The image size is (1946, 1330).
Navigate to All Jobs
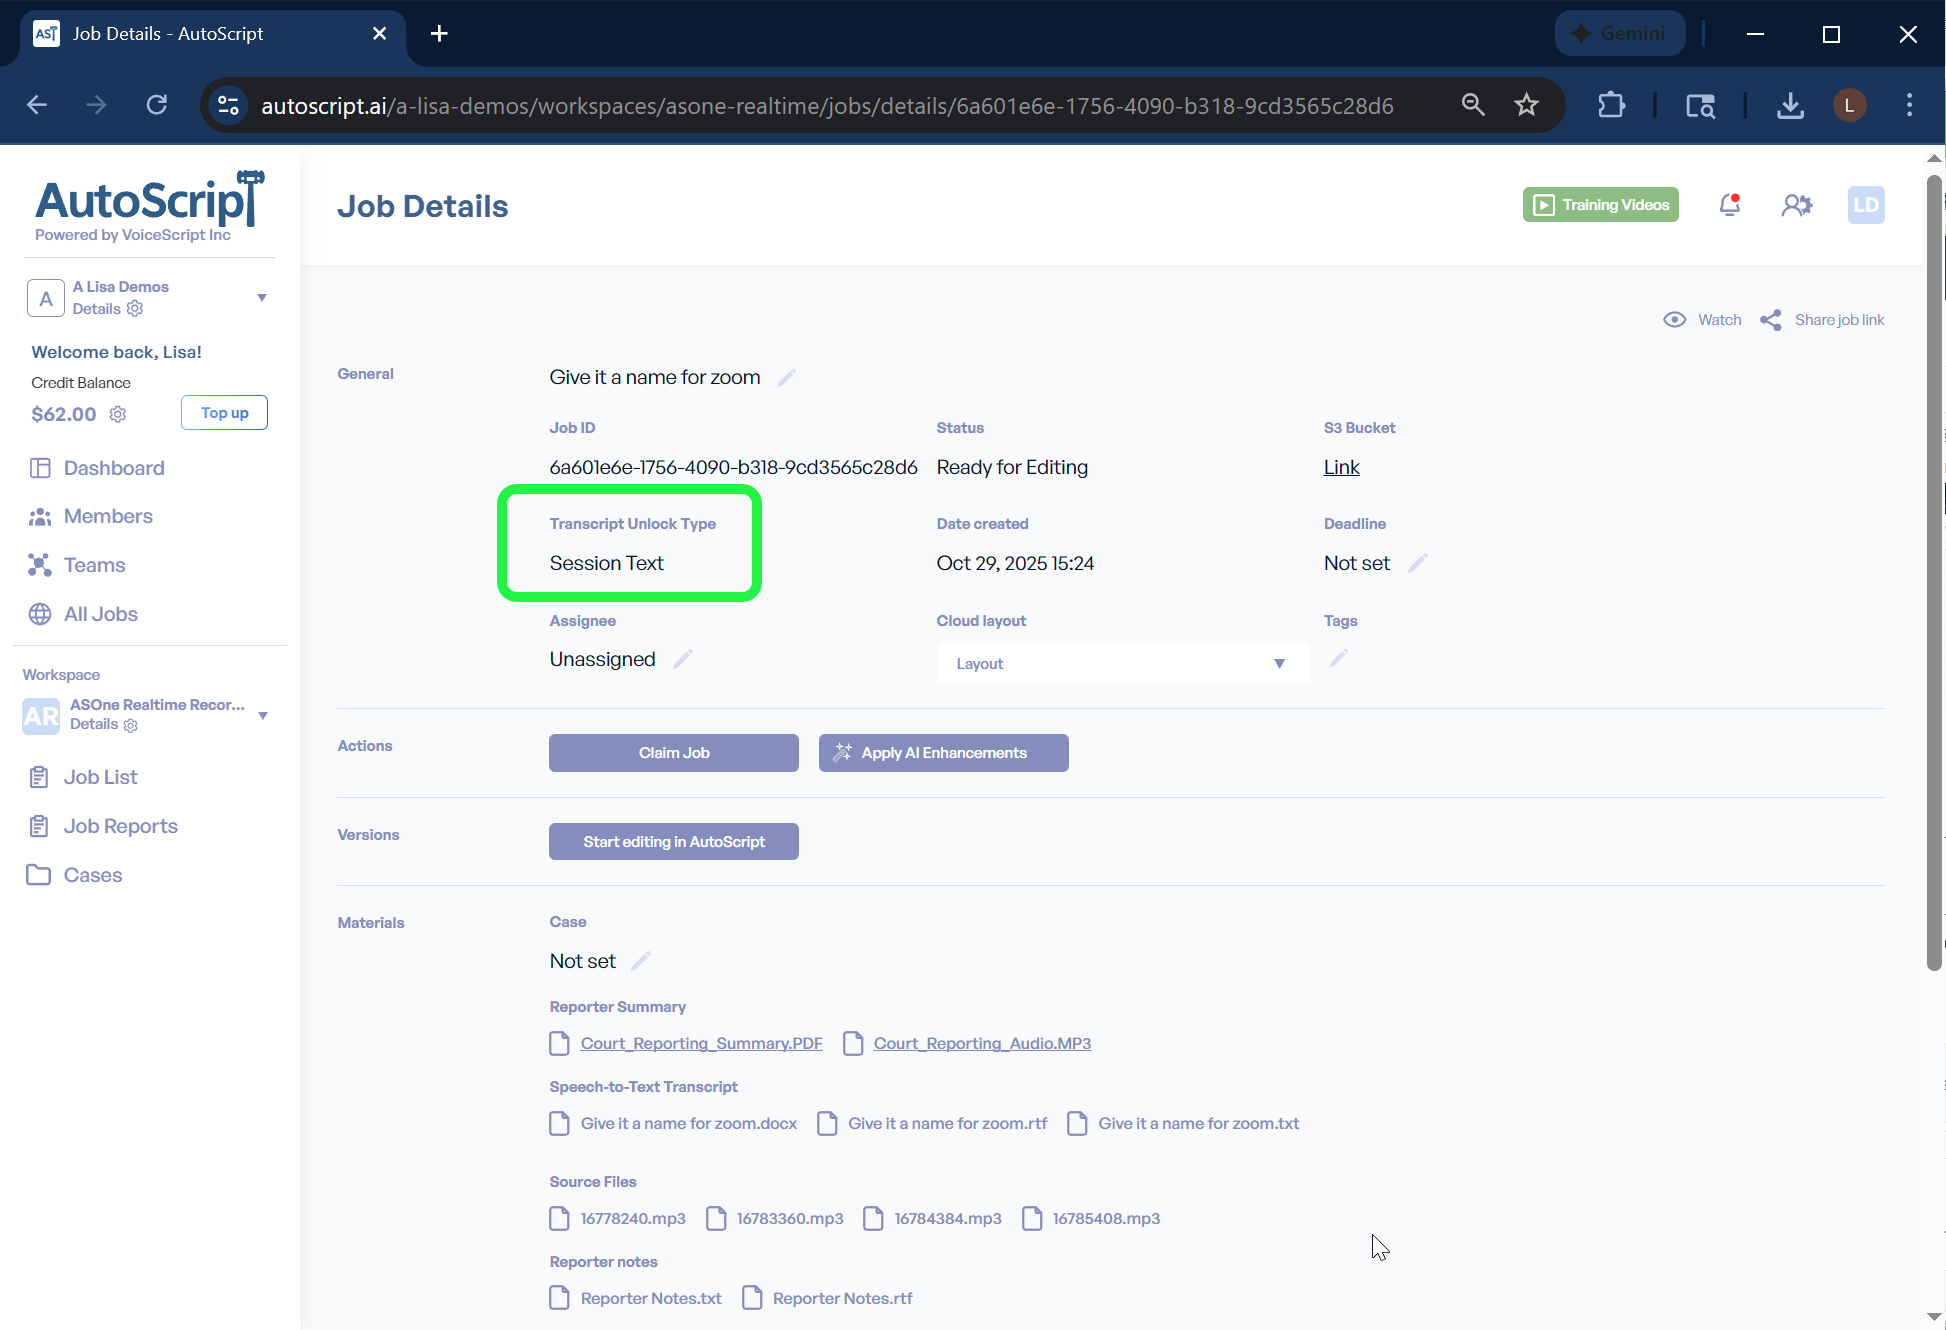[x=100, y=614]
